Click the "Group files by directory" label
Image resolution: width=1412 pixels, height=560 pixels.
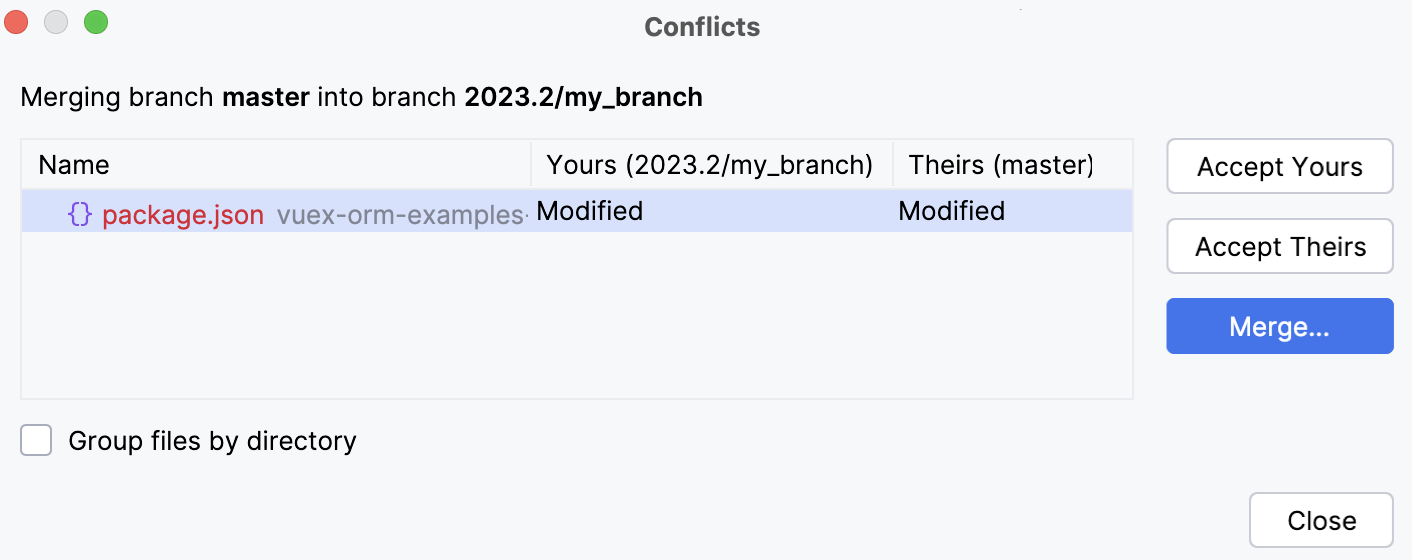pyautogui.click(x=212, y=440)
